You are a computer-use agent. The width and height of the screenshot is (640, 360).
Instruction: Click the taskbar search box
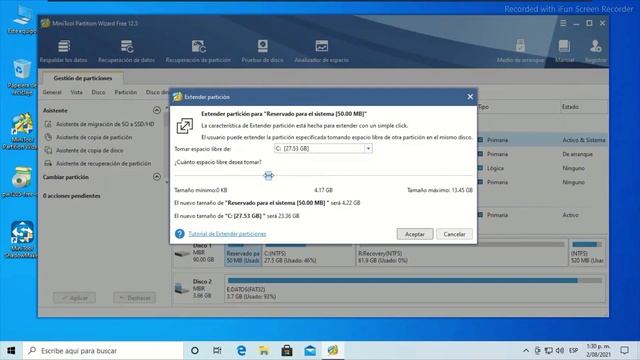pyautogui.click(x=103, y=350)
